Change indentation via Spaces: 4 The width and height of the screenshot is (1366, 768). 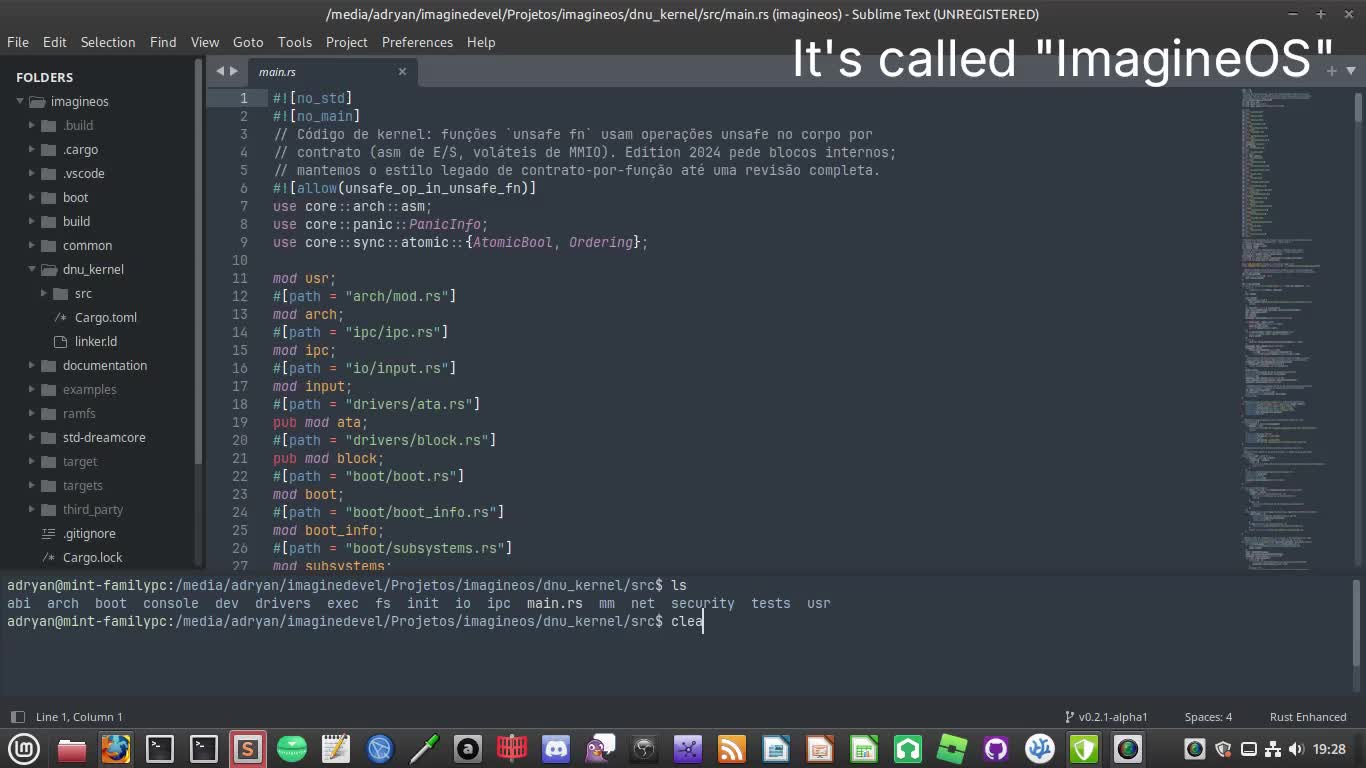1208,717
